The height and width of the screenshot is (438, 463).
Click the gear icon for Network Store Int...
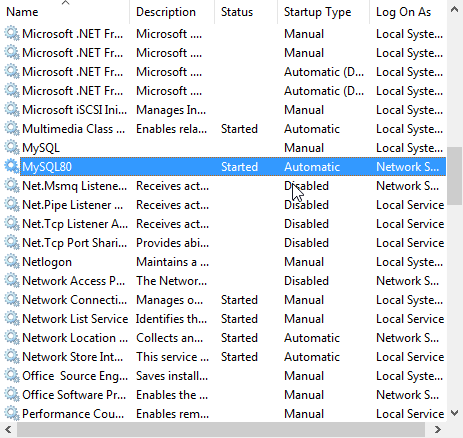click(12, 357)
